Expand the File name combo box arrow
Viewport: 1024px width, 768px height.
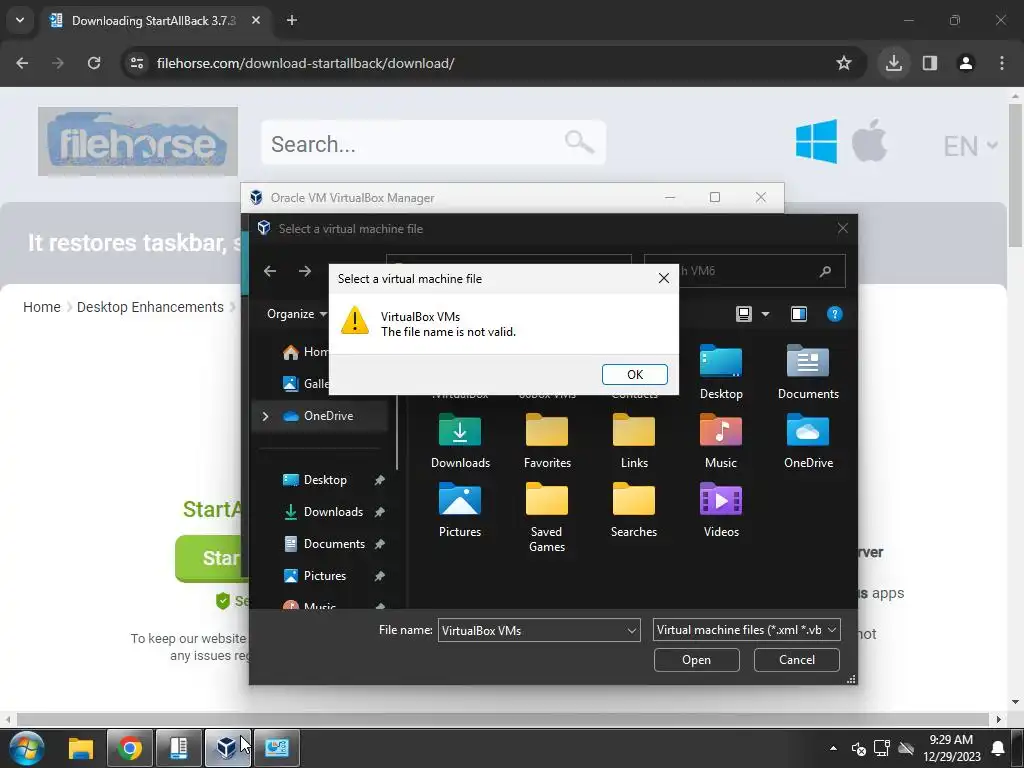[632, 630]
